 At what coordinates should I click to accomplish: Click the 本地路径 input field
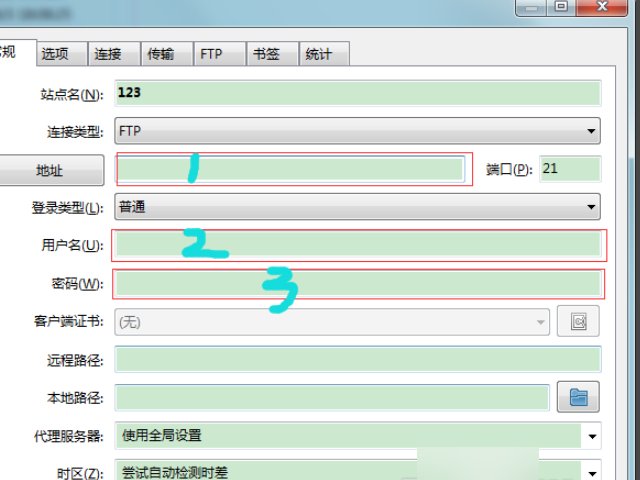pos(332,398)
